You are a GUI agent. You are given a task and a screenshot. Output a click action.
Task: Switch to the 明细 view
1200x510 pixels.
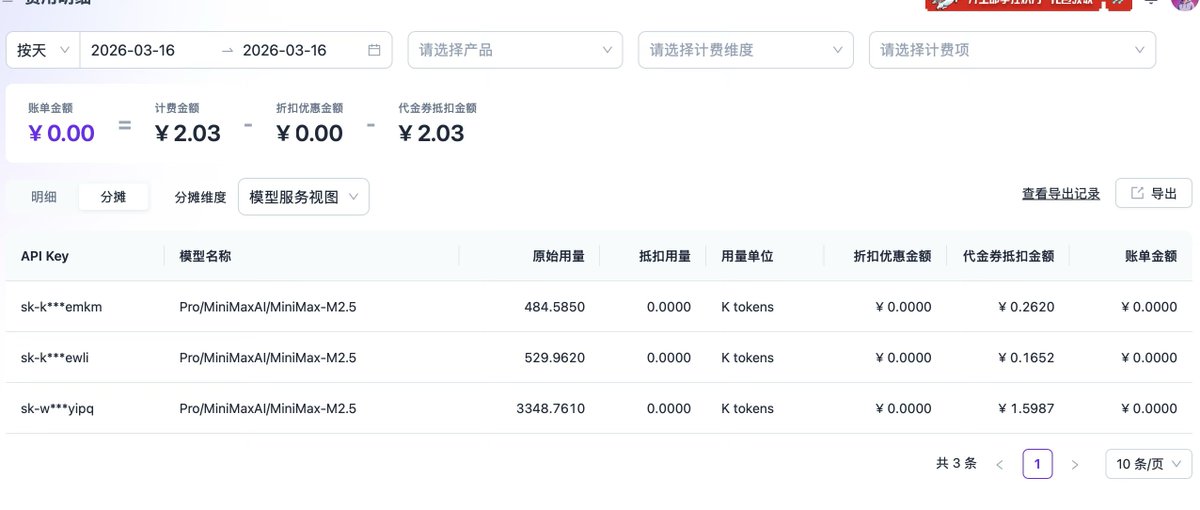coord(44,197)
